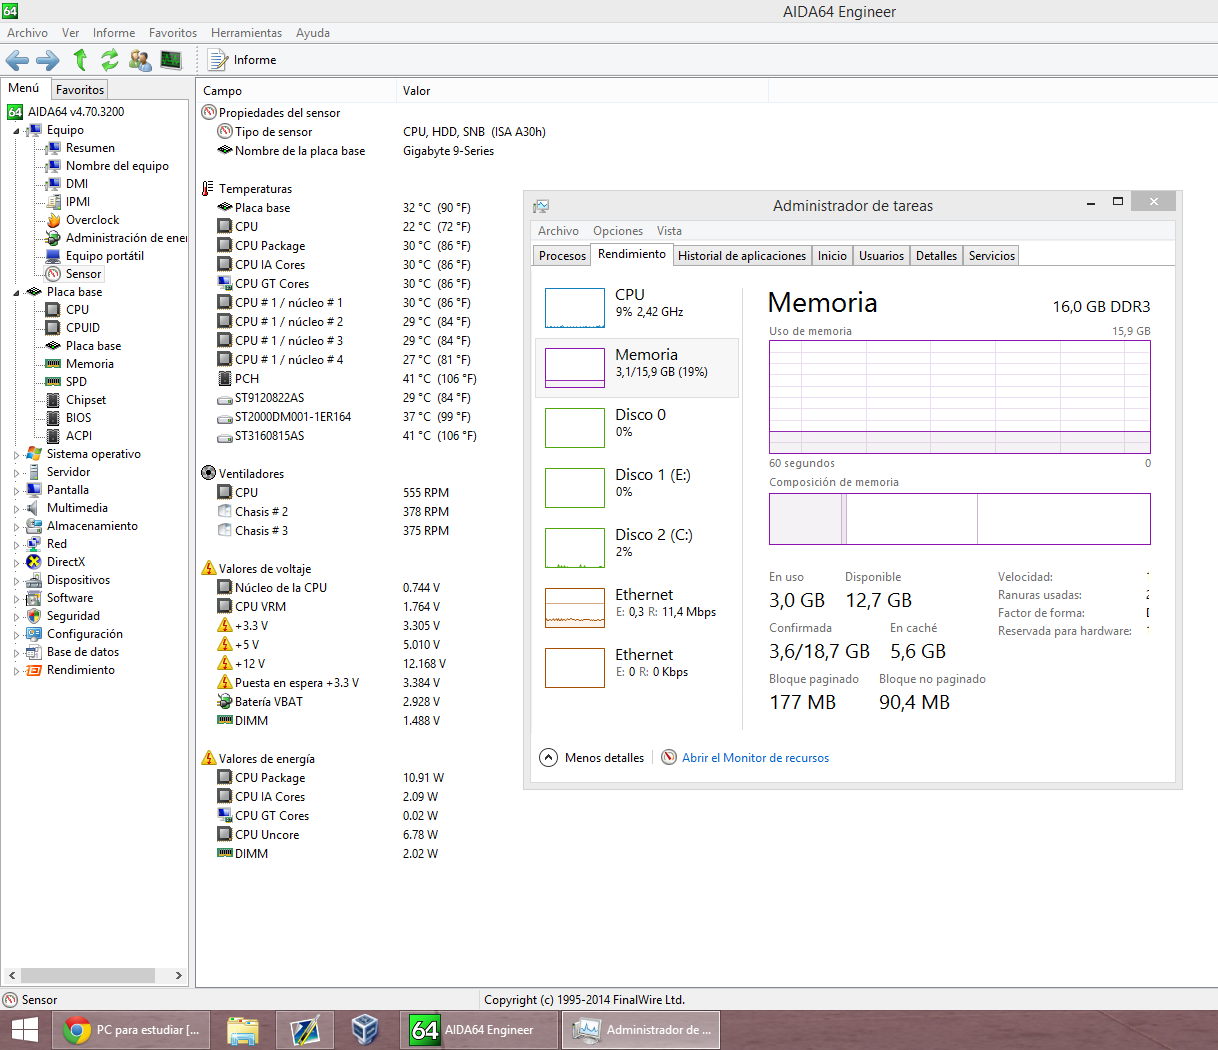The height and width of the screenshot is (1050, 1218).
Task: Open the Favoritos menu in menu bar
Action: [x=173, y=33]
